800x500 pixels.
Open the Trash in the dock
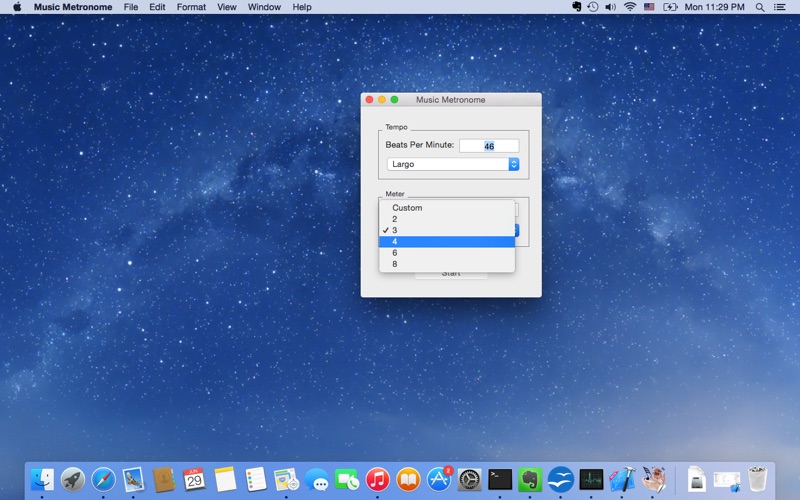point(757,480)
